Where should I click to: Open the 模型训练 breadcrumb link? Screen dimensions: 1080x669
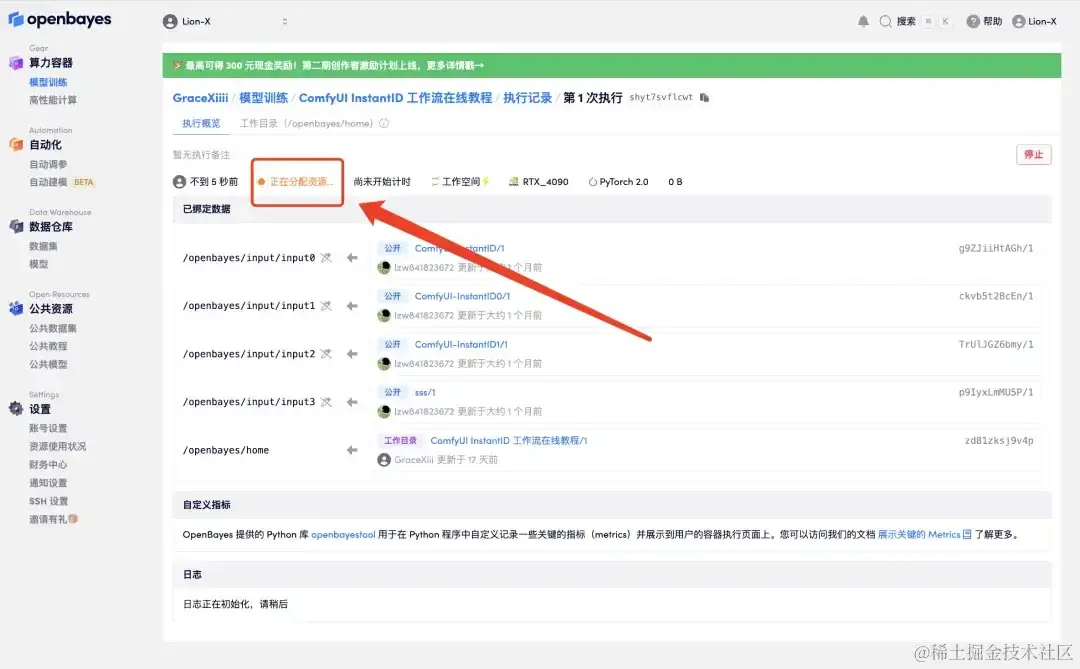(263, 98)
